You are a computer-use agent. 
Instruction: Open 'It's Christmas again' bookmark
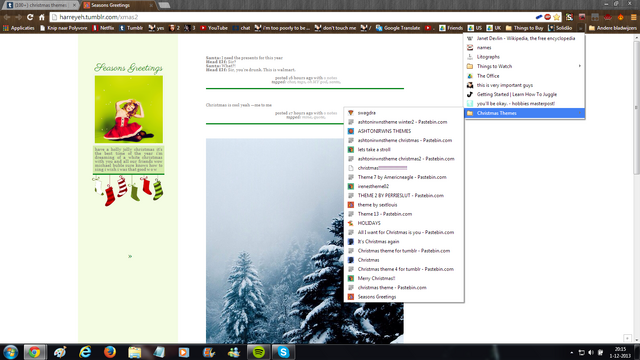404,242
